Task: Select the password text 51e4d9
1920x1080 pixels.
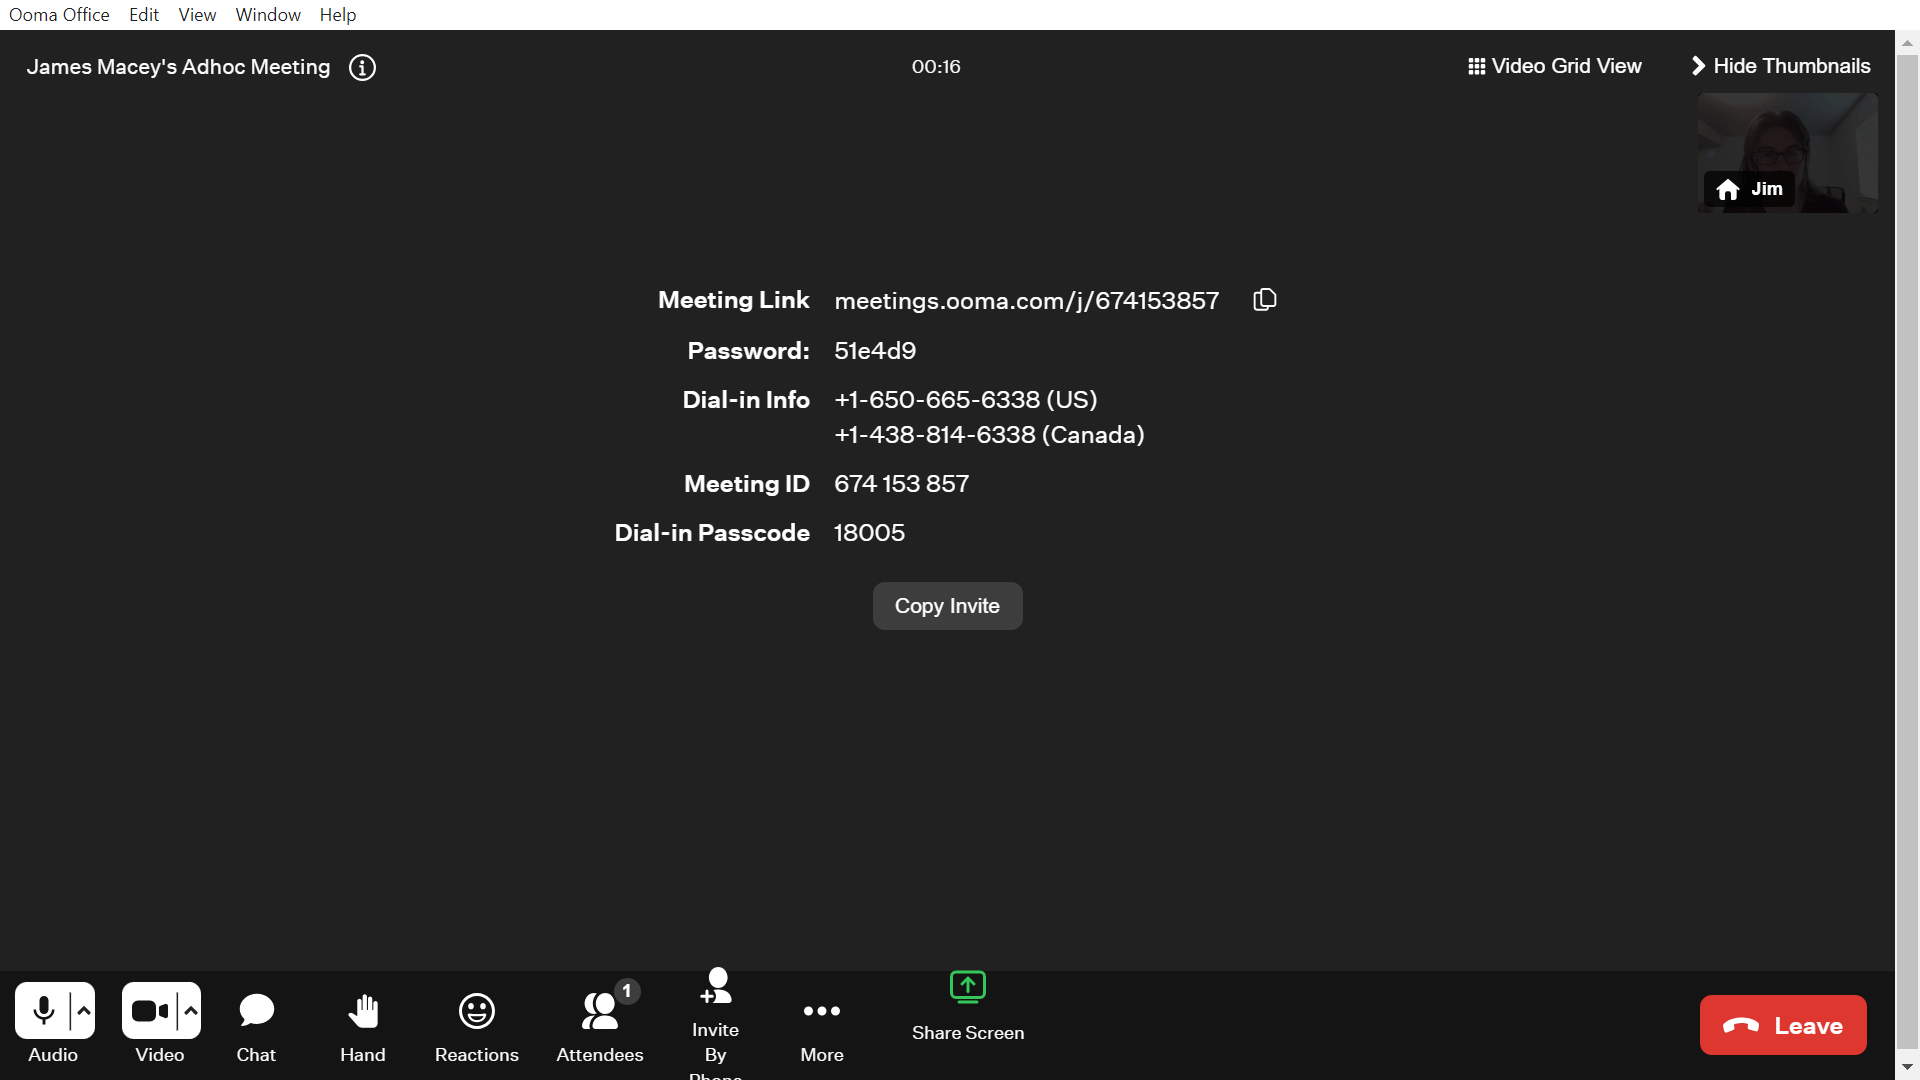Action: 875,351
